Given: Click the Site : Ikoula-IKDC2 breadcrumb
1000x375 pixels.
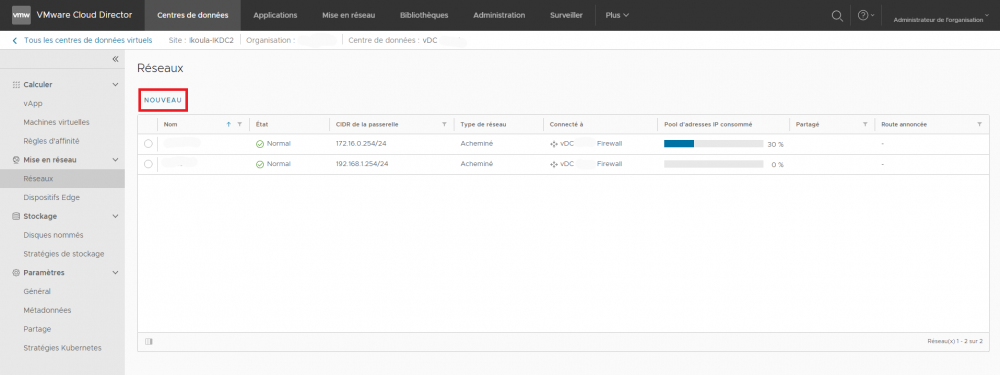Looking at the screenshot, I should click(201, 40).
